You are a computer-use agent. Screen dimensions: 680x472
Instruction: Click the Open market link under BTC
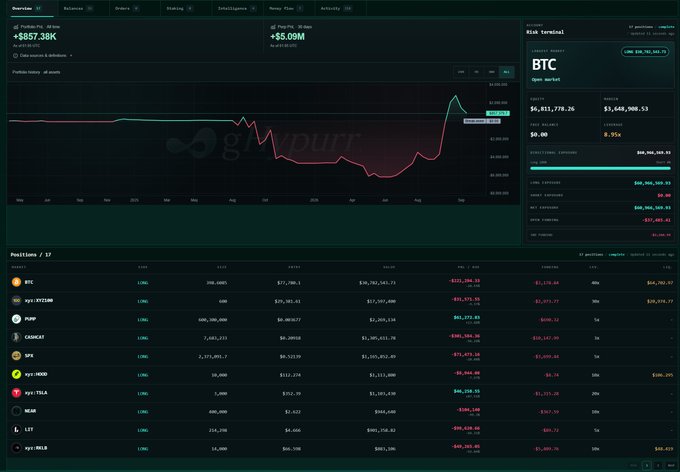[546, 80]
